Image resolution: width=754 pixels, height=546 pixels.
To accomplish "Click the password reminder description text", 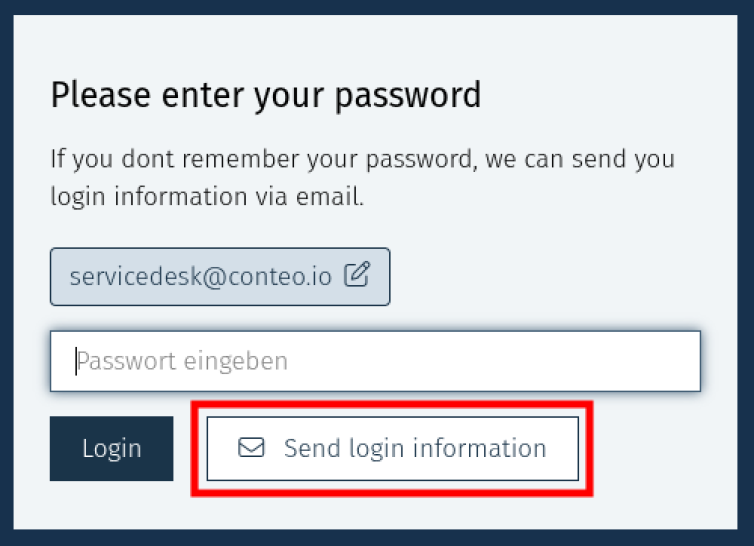I will tap(362, 177).
